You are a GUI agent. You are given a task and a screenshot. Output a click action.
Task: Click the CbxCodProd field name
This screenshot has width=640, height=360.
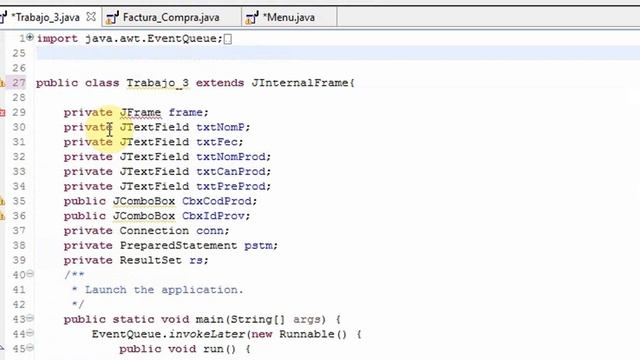217,201
